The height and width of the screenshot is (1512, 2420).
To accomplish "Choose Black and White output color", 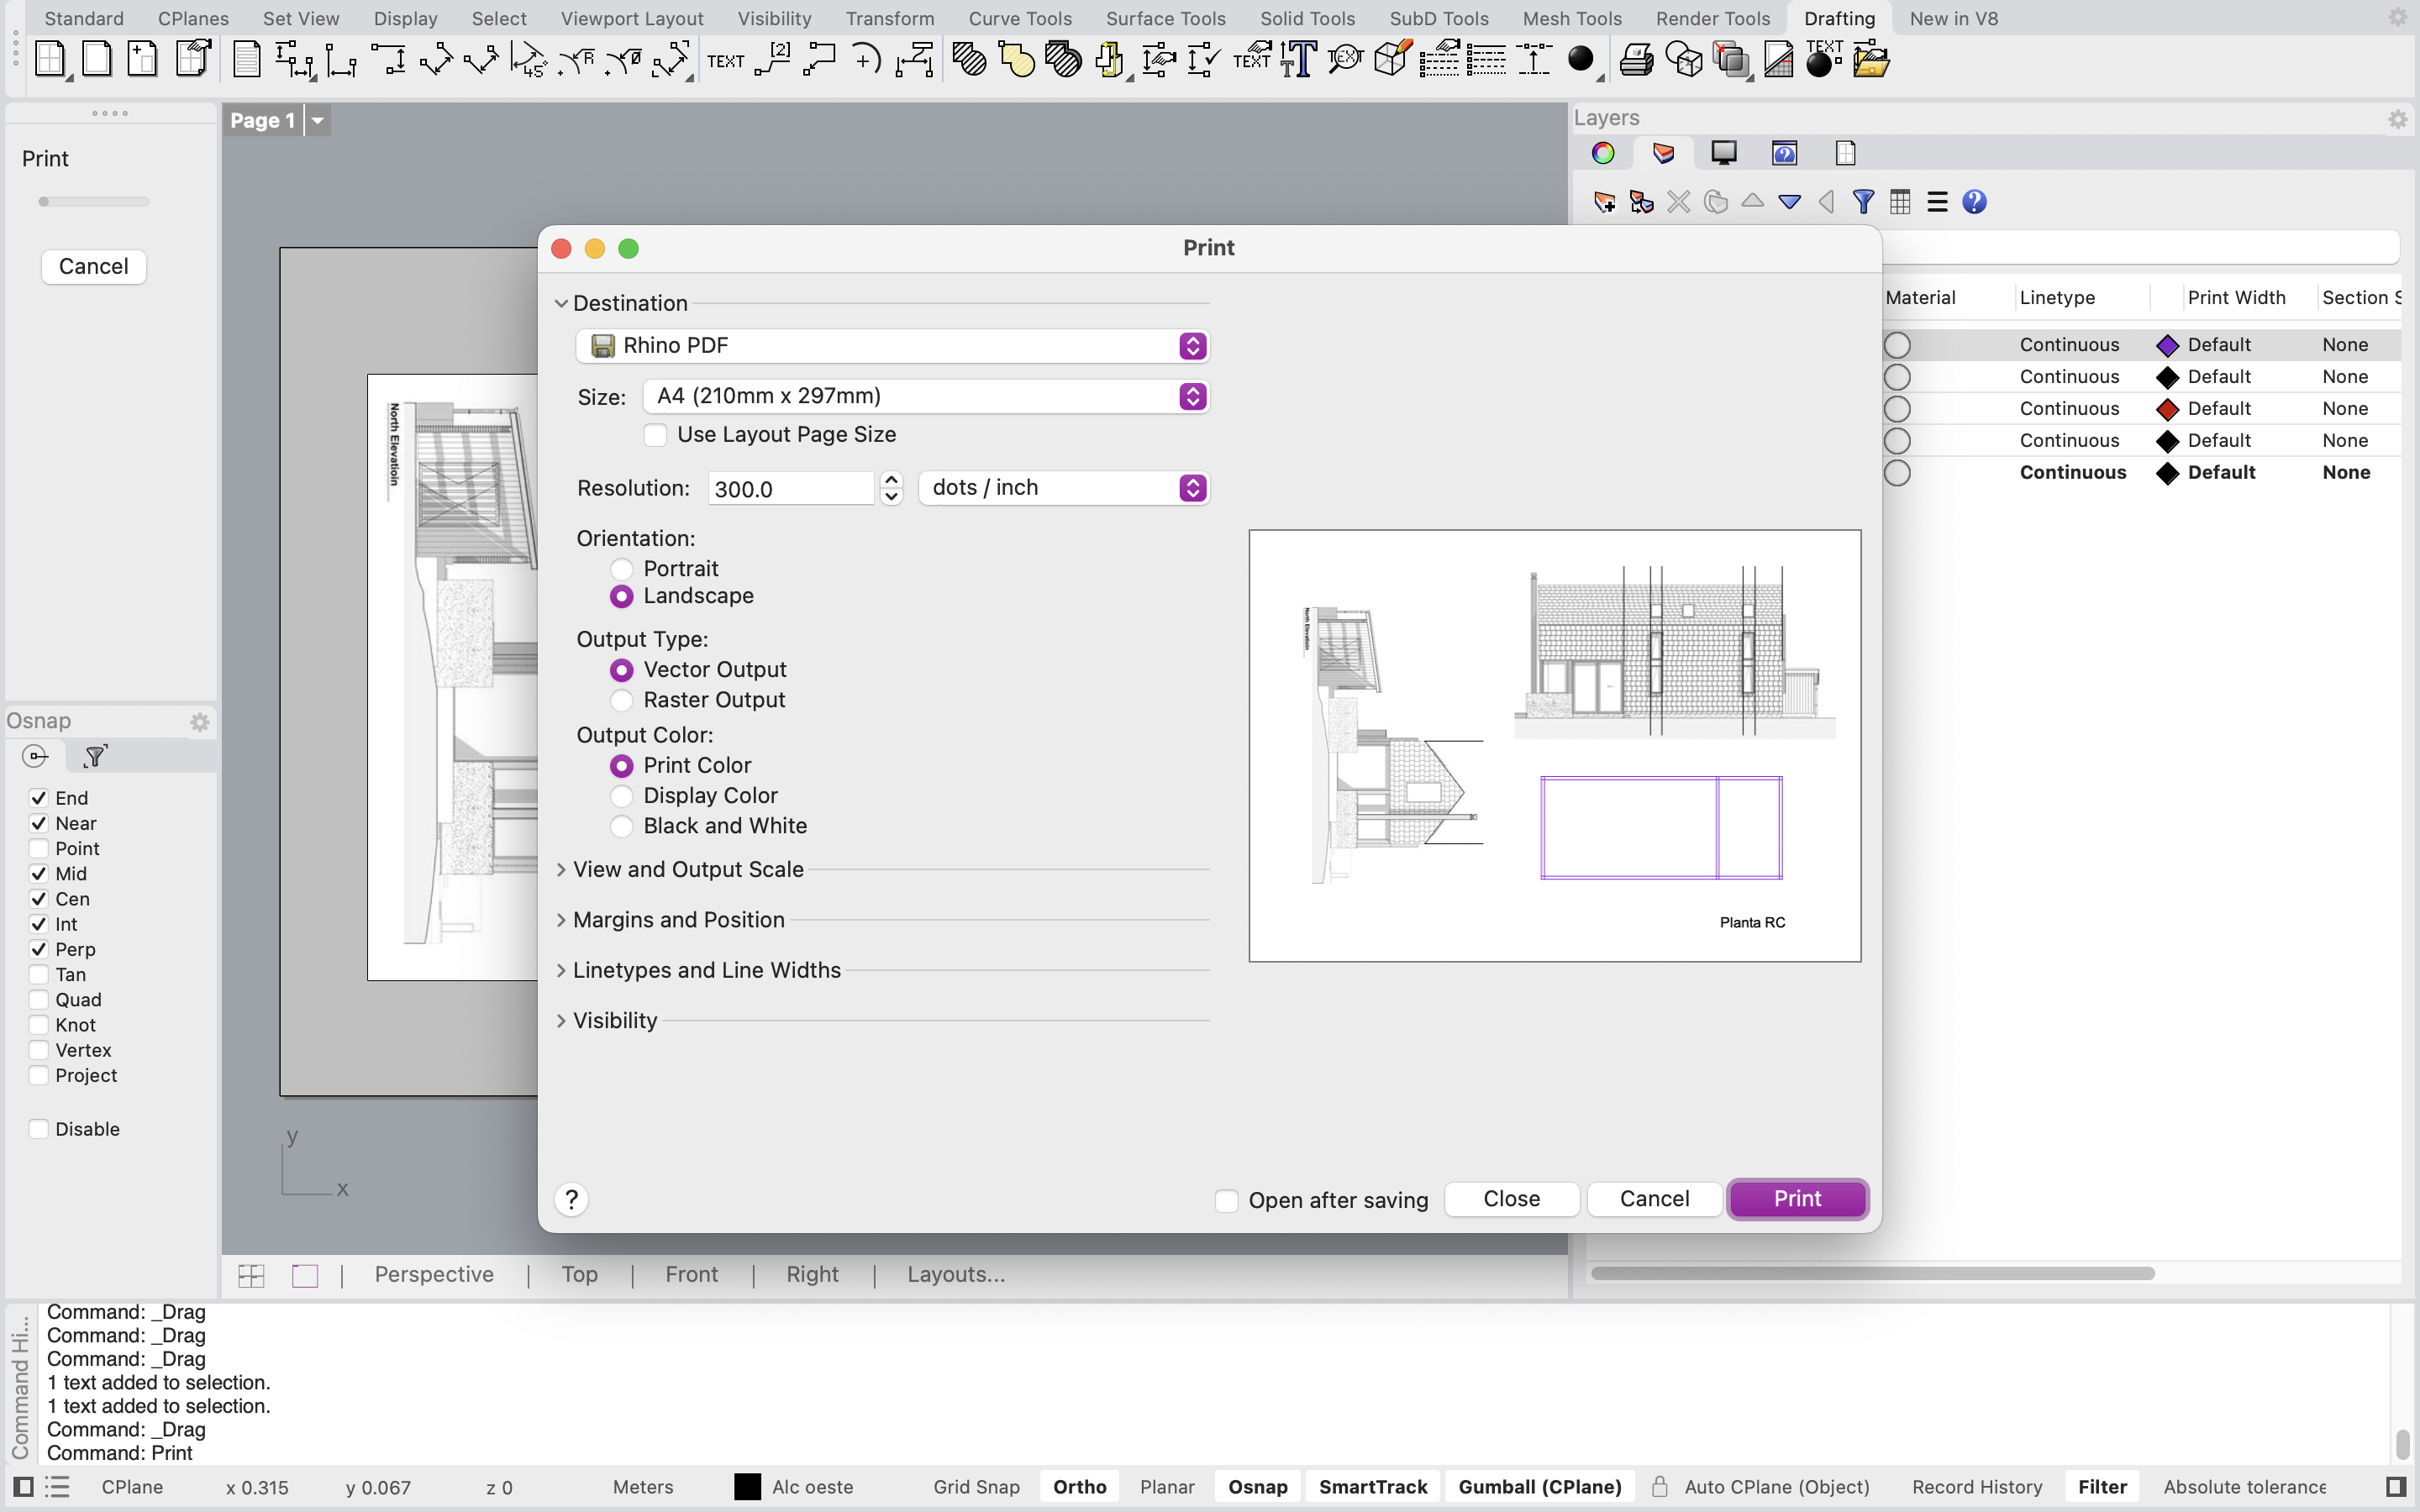I will (x=621, y=826).
